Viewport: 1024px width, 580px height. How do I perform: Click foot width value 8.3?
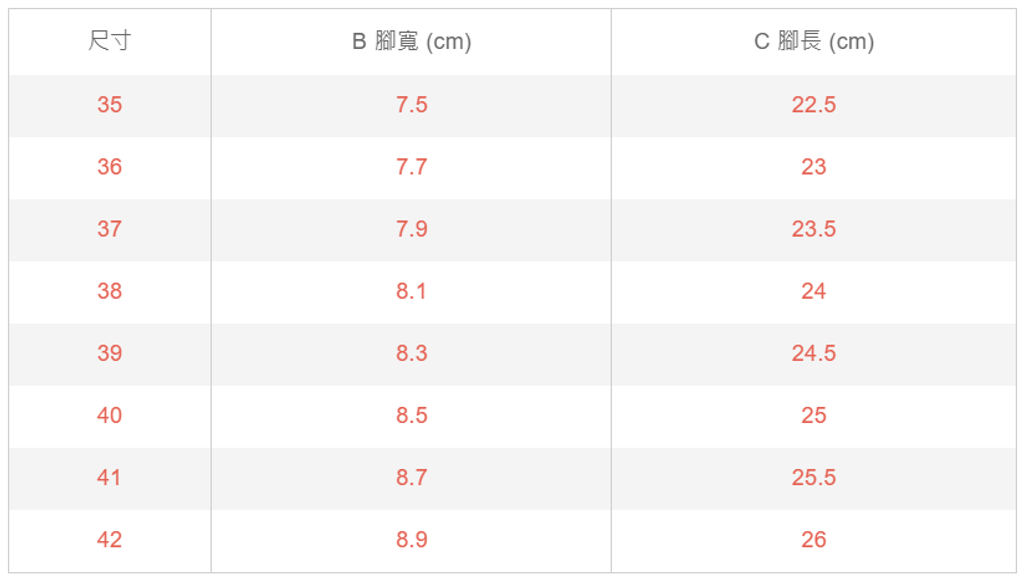click(x=411, y=353)
